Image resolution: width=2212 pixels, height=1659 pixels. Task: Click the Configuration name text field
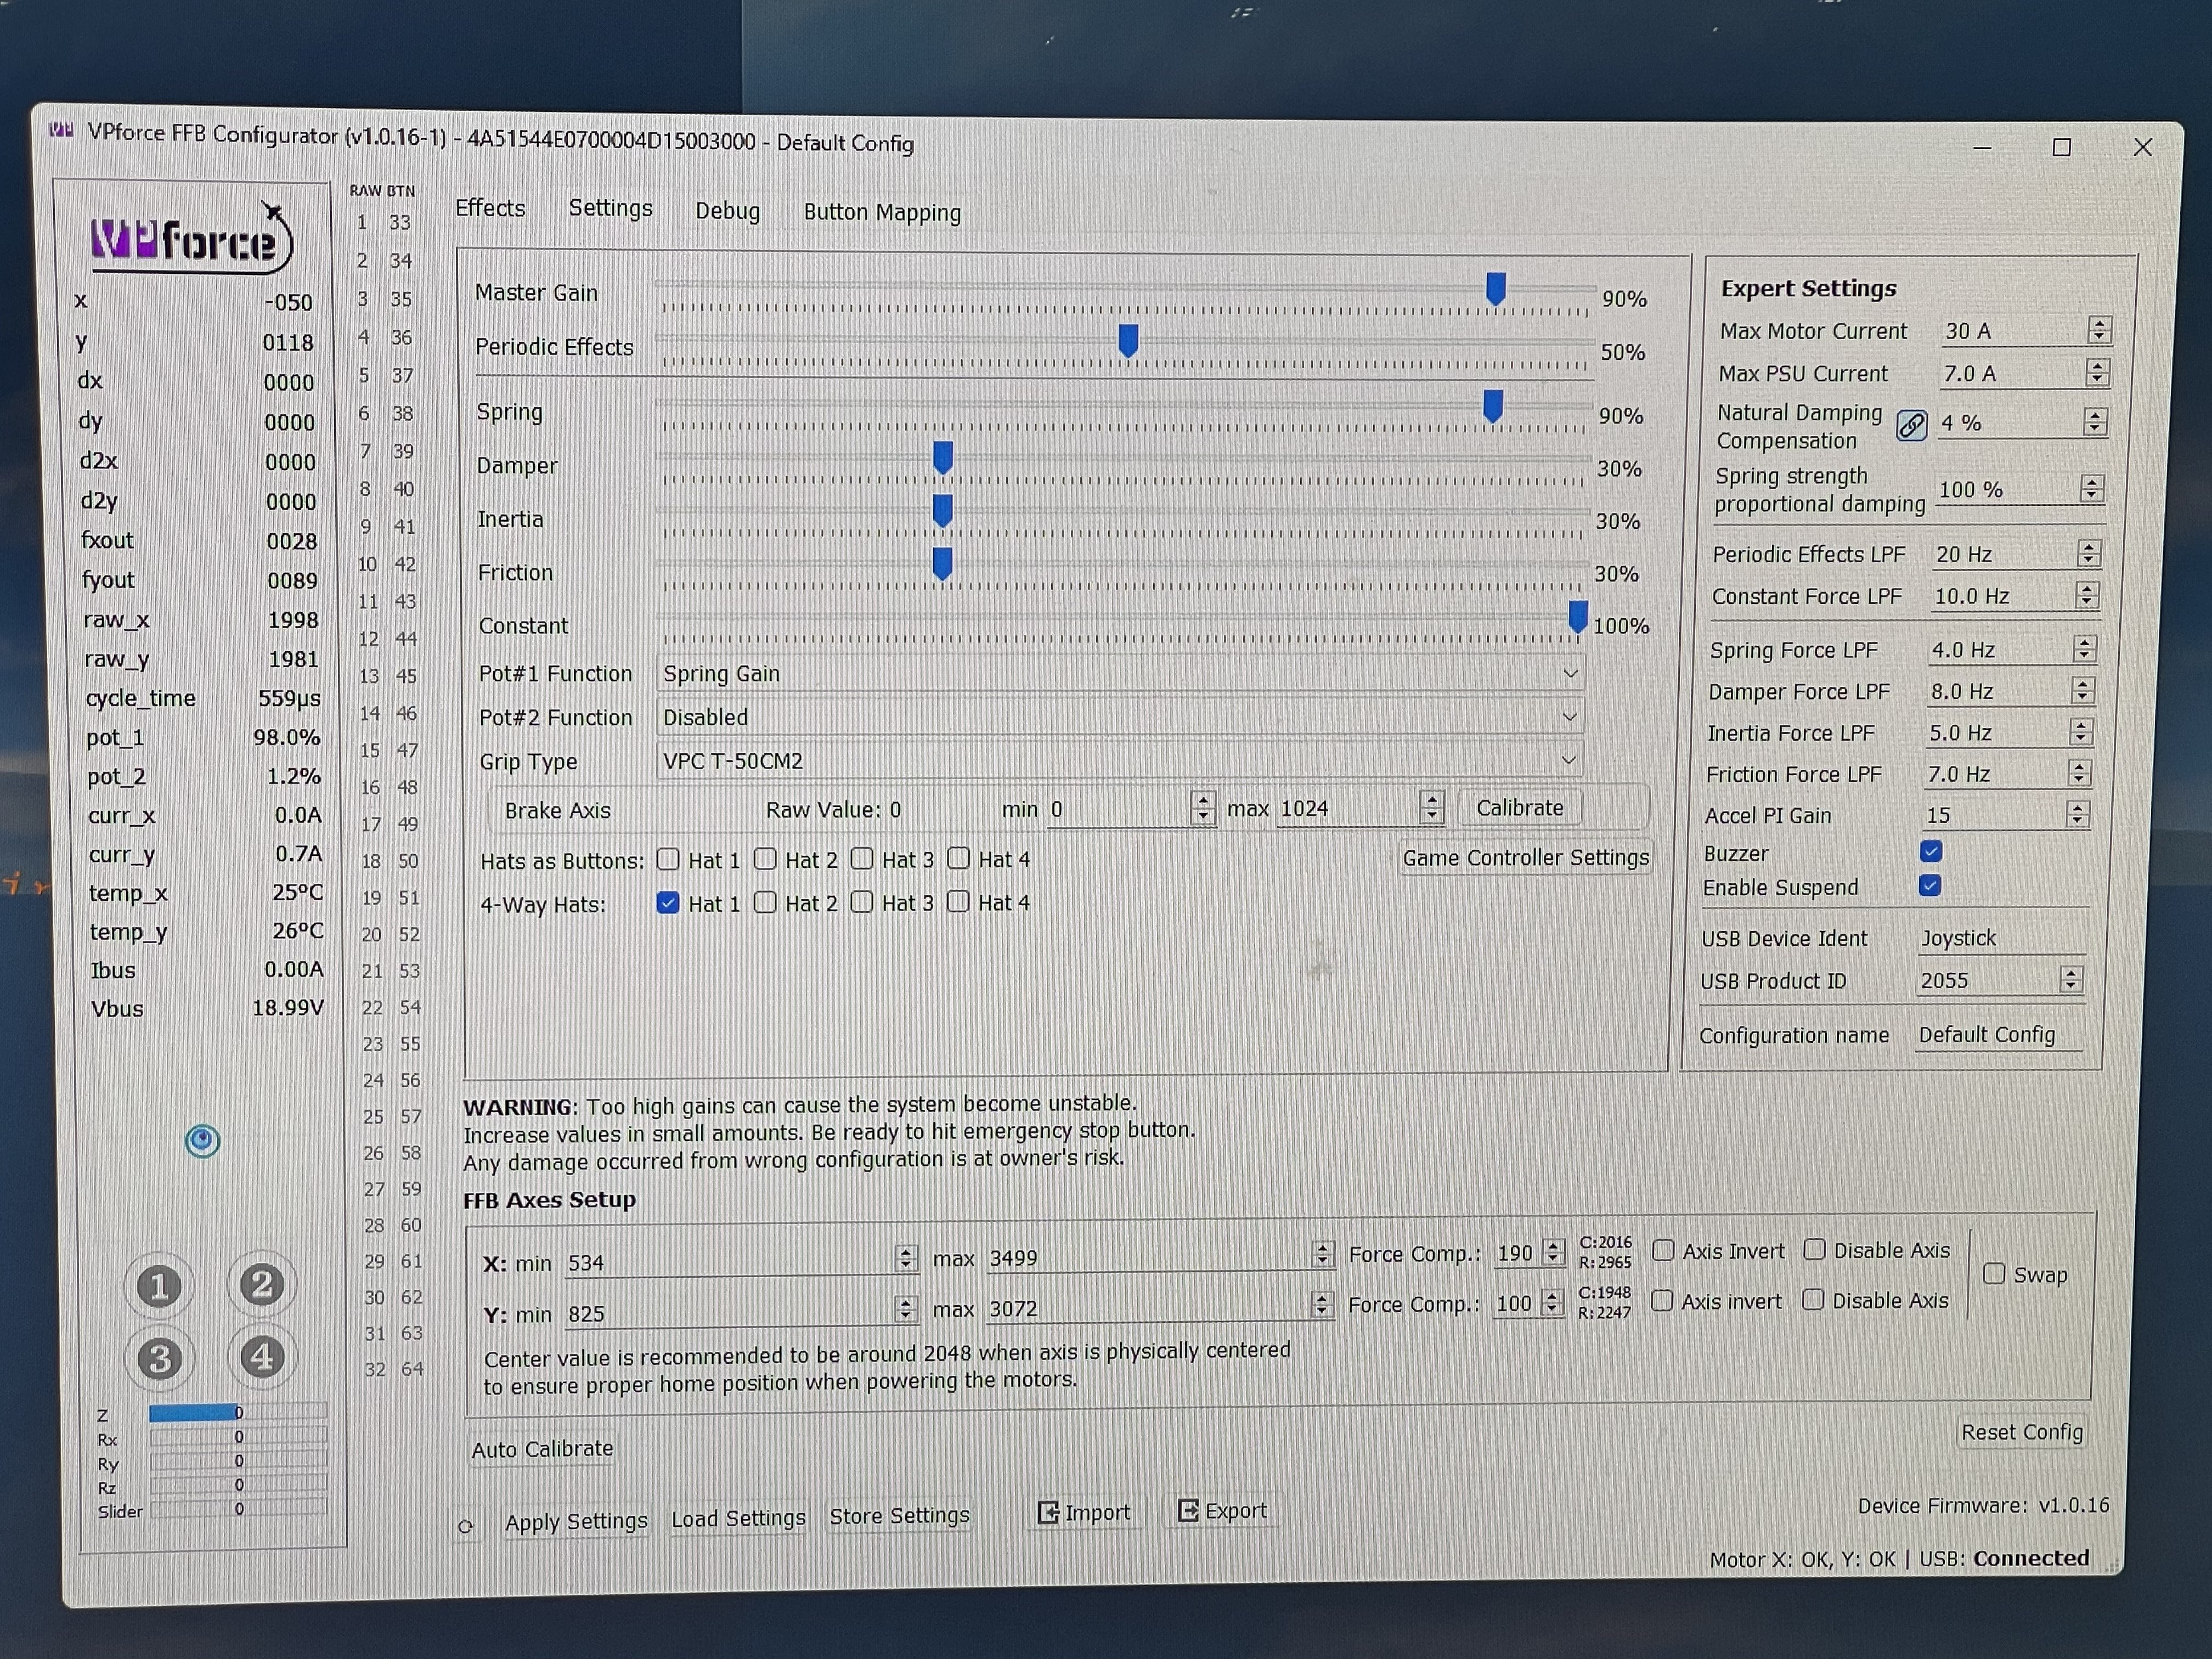1997,1035
